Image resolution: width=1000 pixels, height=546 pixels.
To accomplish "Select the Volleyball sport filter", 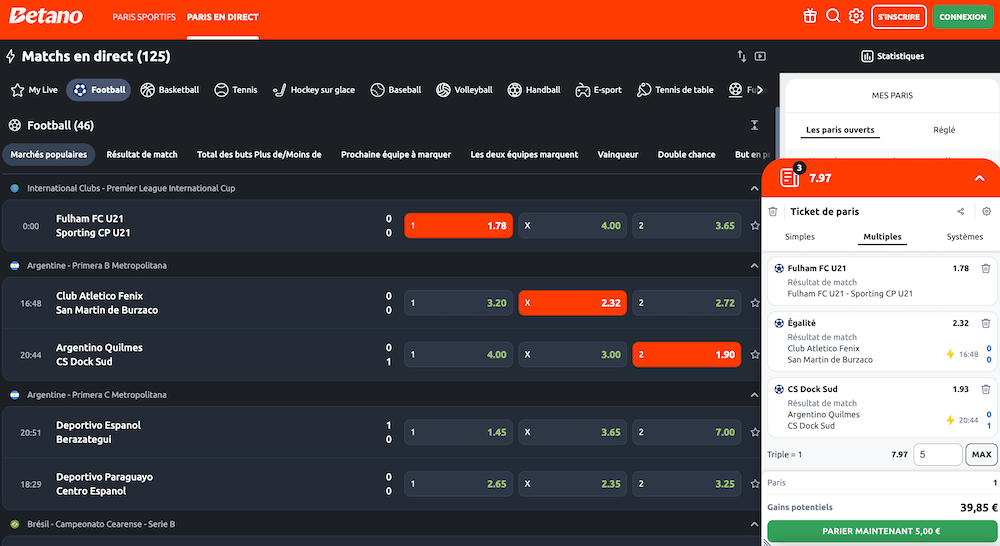I will [x=464, y=90].
